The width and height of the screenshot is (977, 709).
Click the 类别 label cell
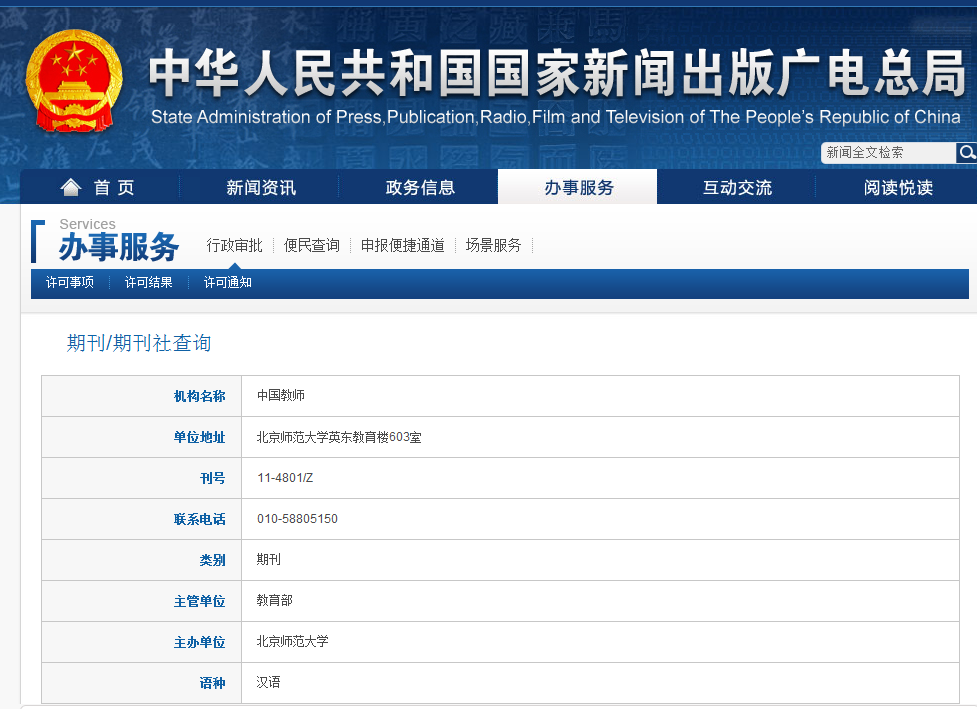[141, 561]
